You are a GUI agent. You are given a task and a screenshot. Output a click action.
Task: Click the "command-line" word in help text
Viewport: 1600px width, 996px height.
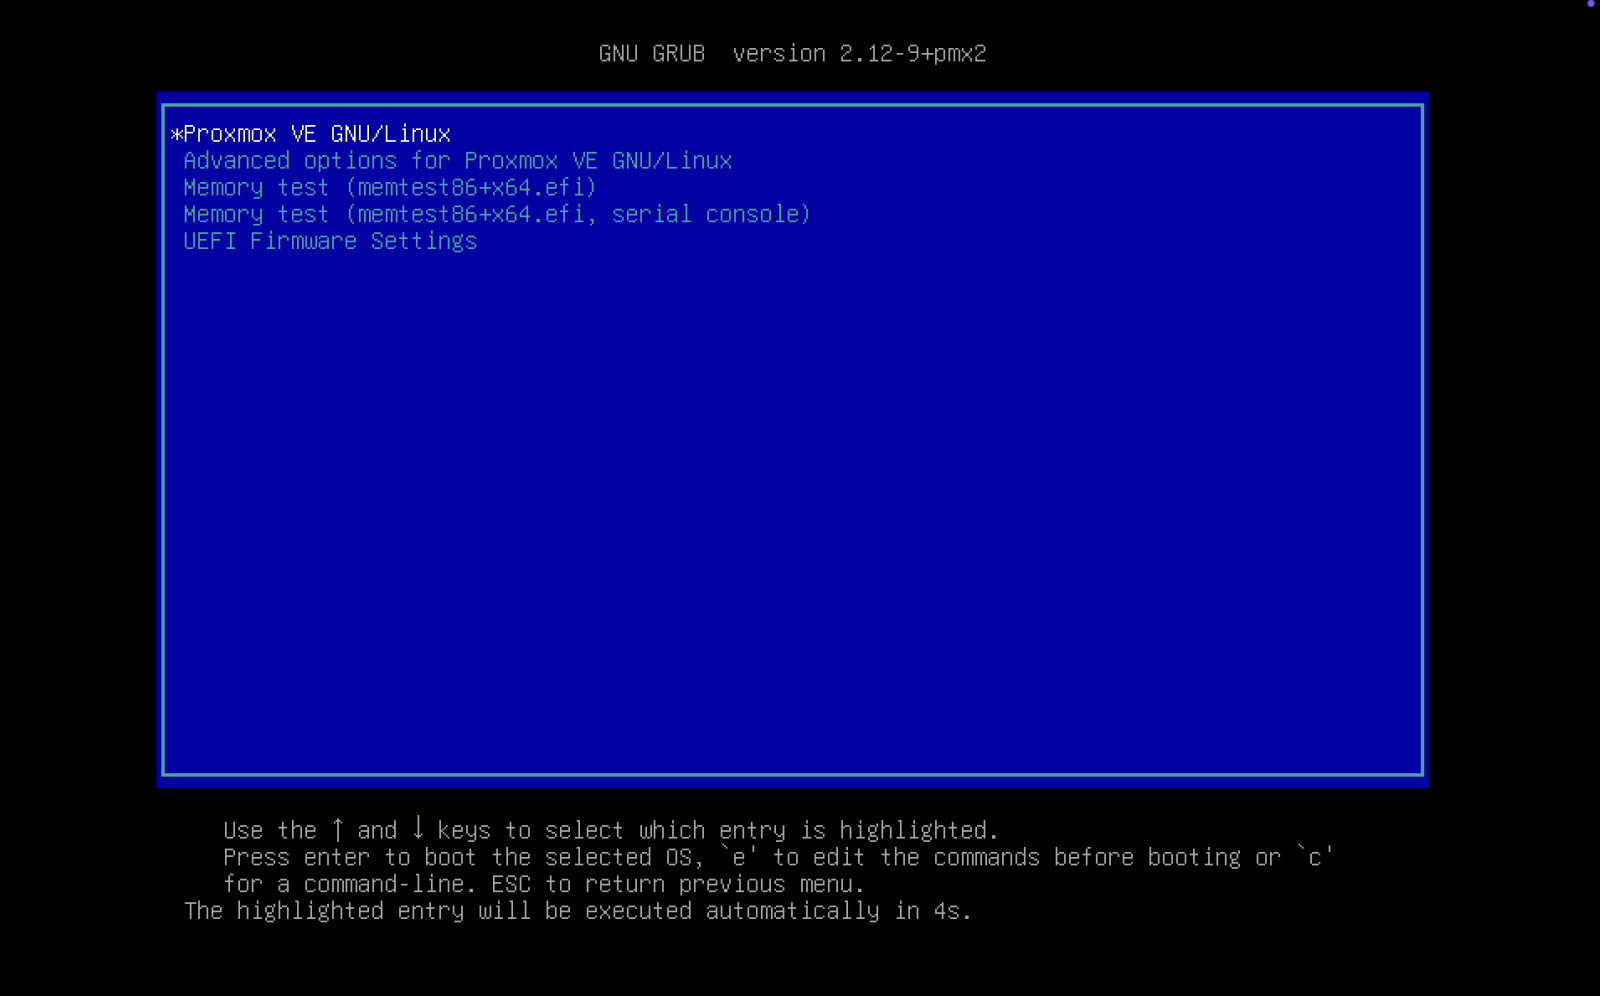384,884
